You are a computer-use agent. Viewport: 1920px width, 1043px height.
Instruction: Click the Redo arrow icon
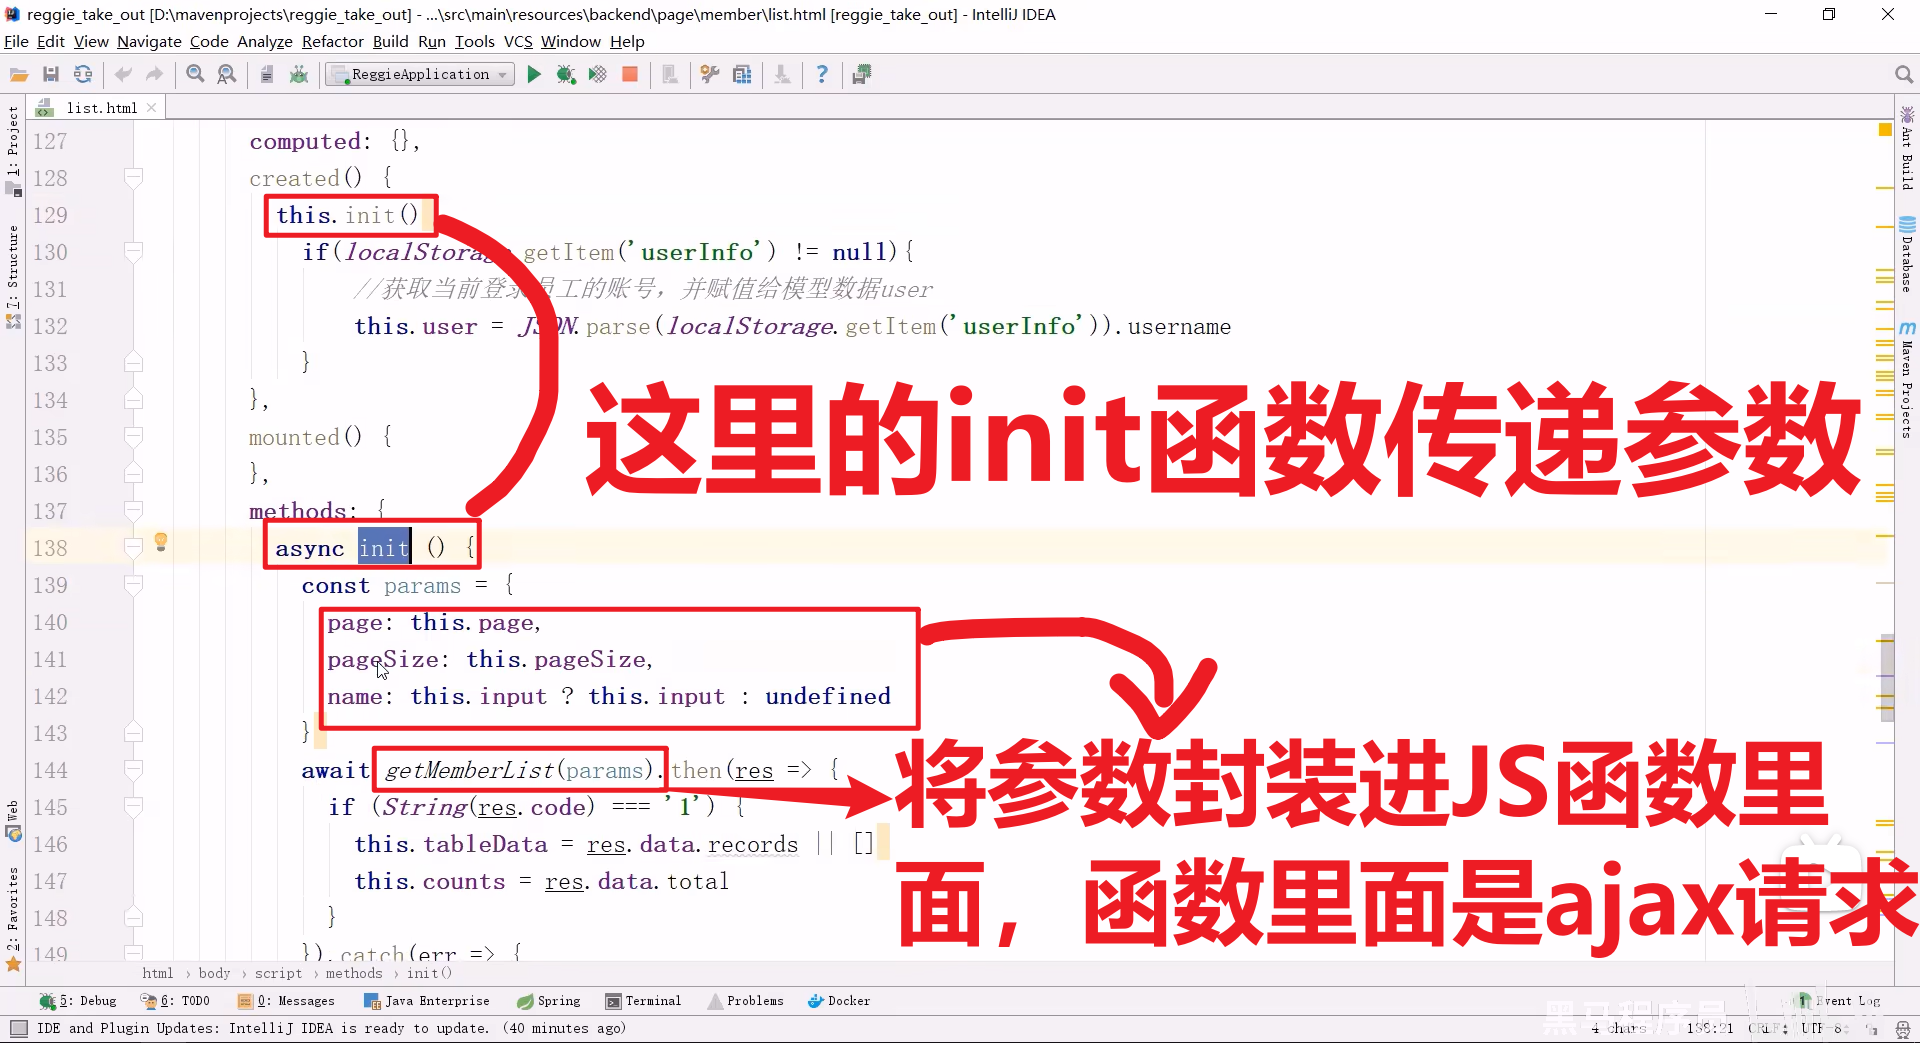[x=154, y=75]
